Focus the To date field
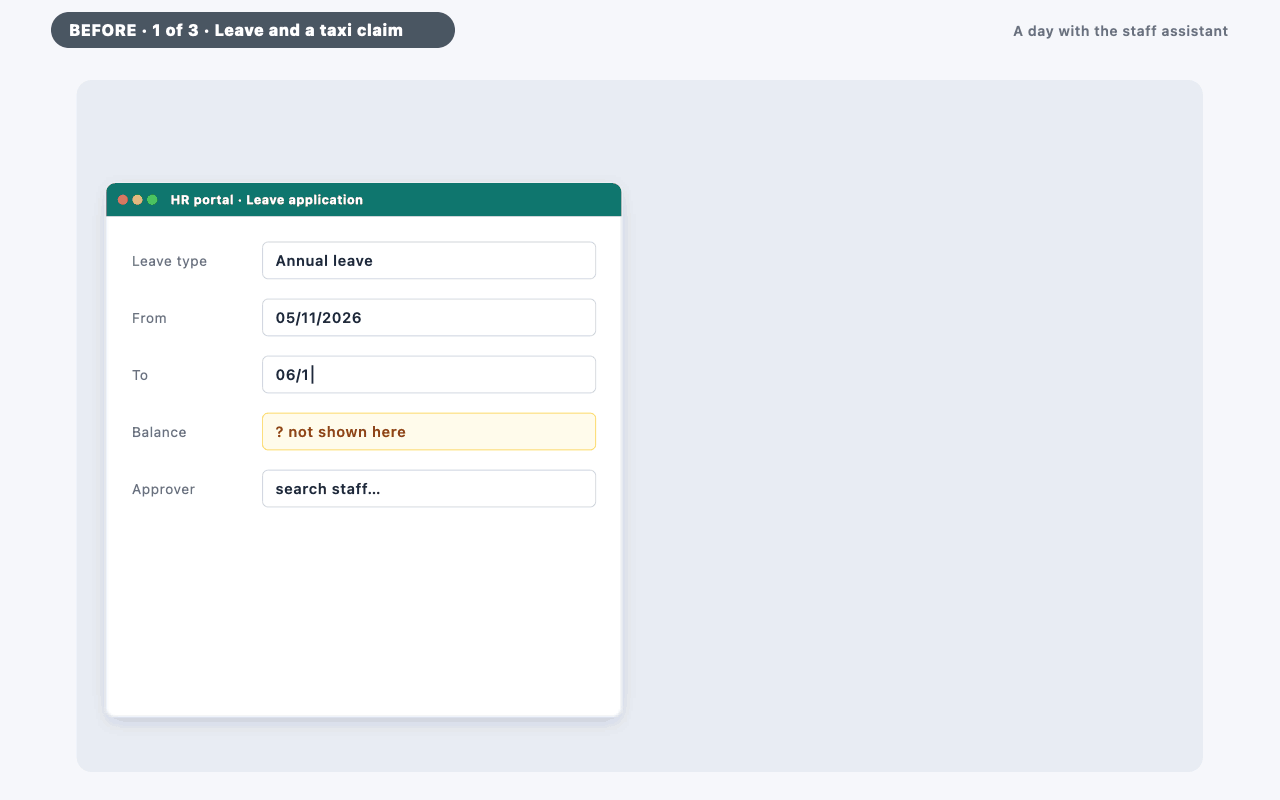Viewport: 1280px width, 800px height. [x=429, y=374]
